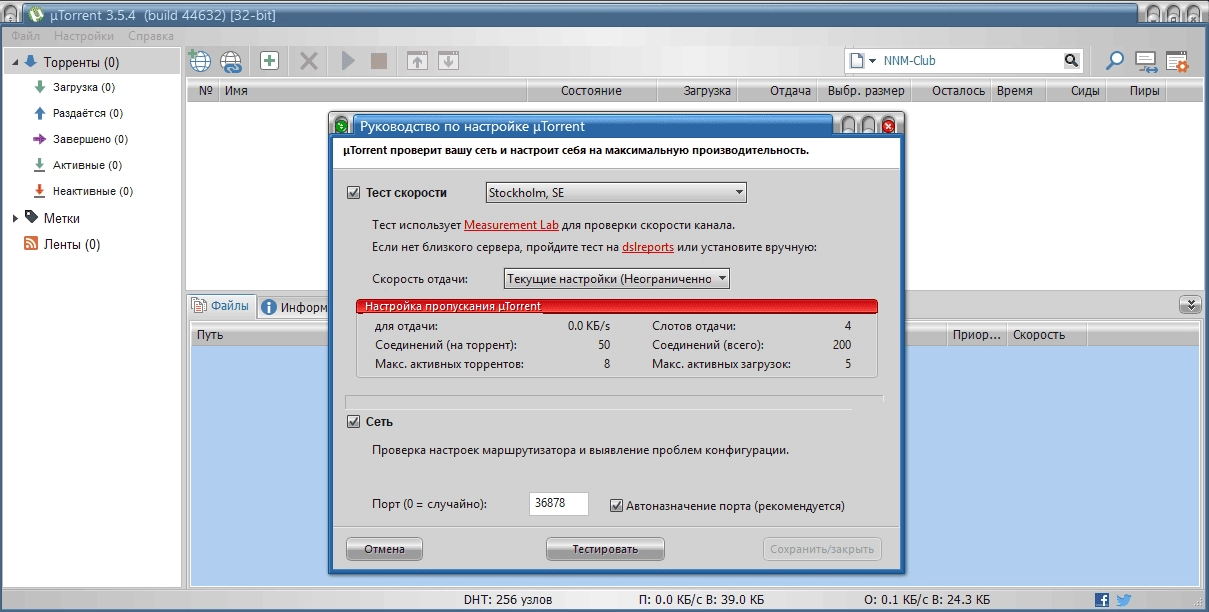Click the Remove torrent X icon
This screenshot has height=612, width=1209.
(x=309, y=61)
